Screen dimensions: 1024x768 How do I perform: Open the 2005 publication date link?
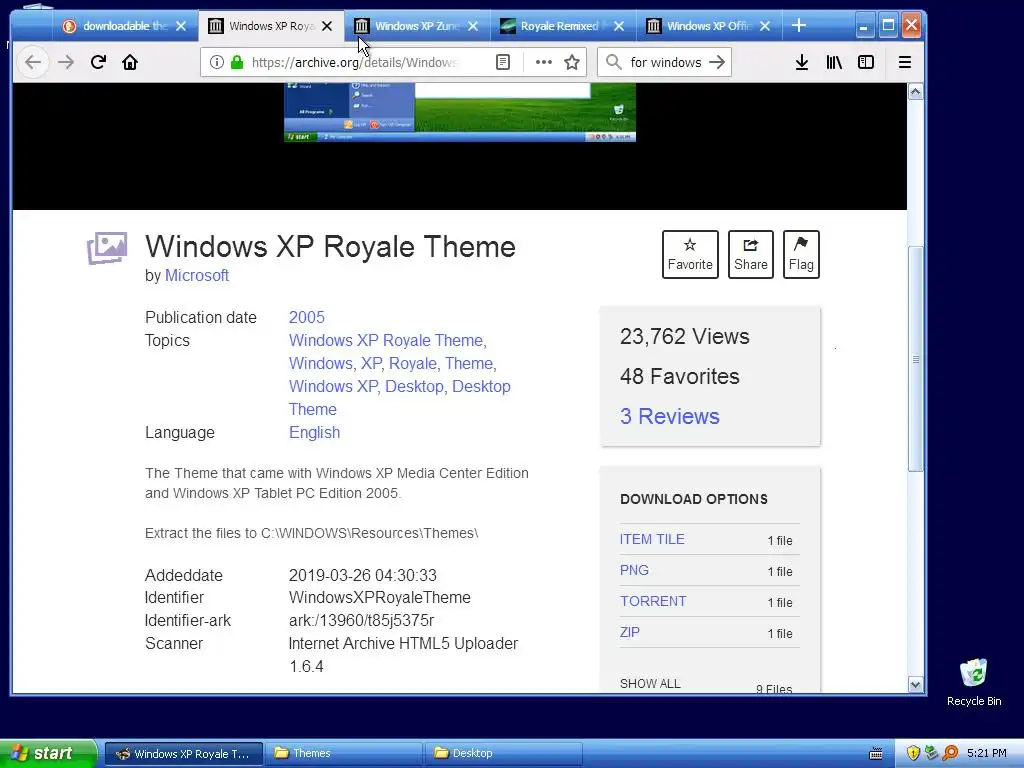[x=306, y=317]
